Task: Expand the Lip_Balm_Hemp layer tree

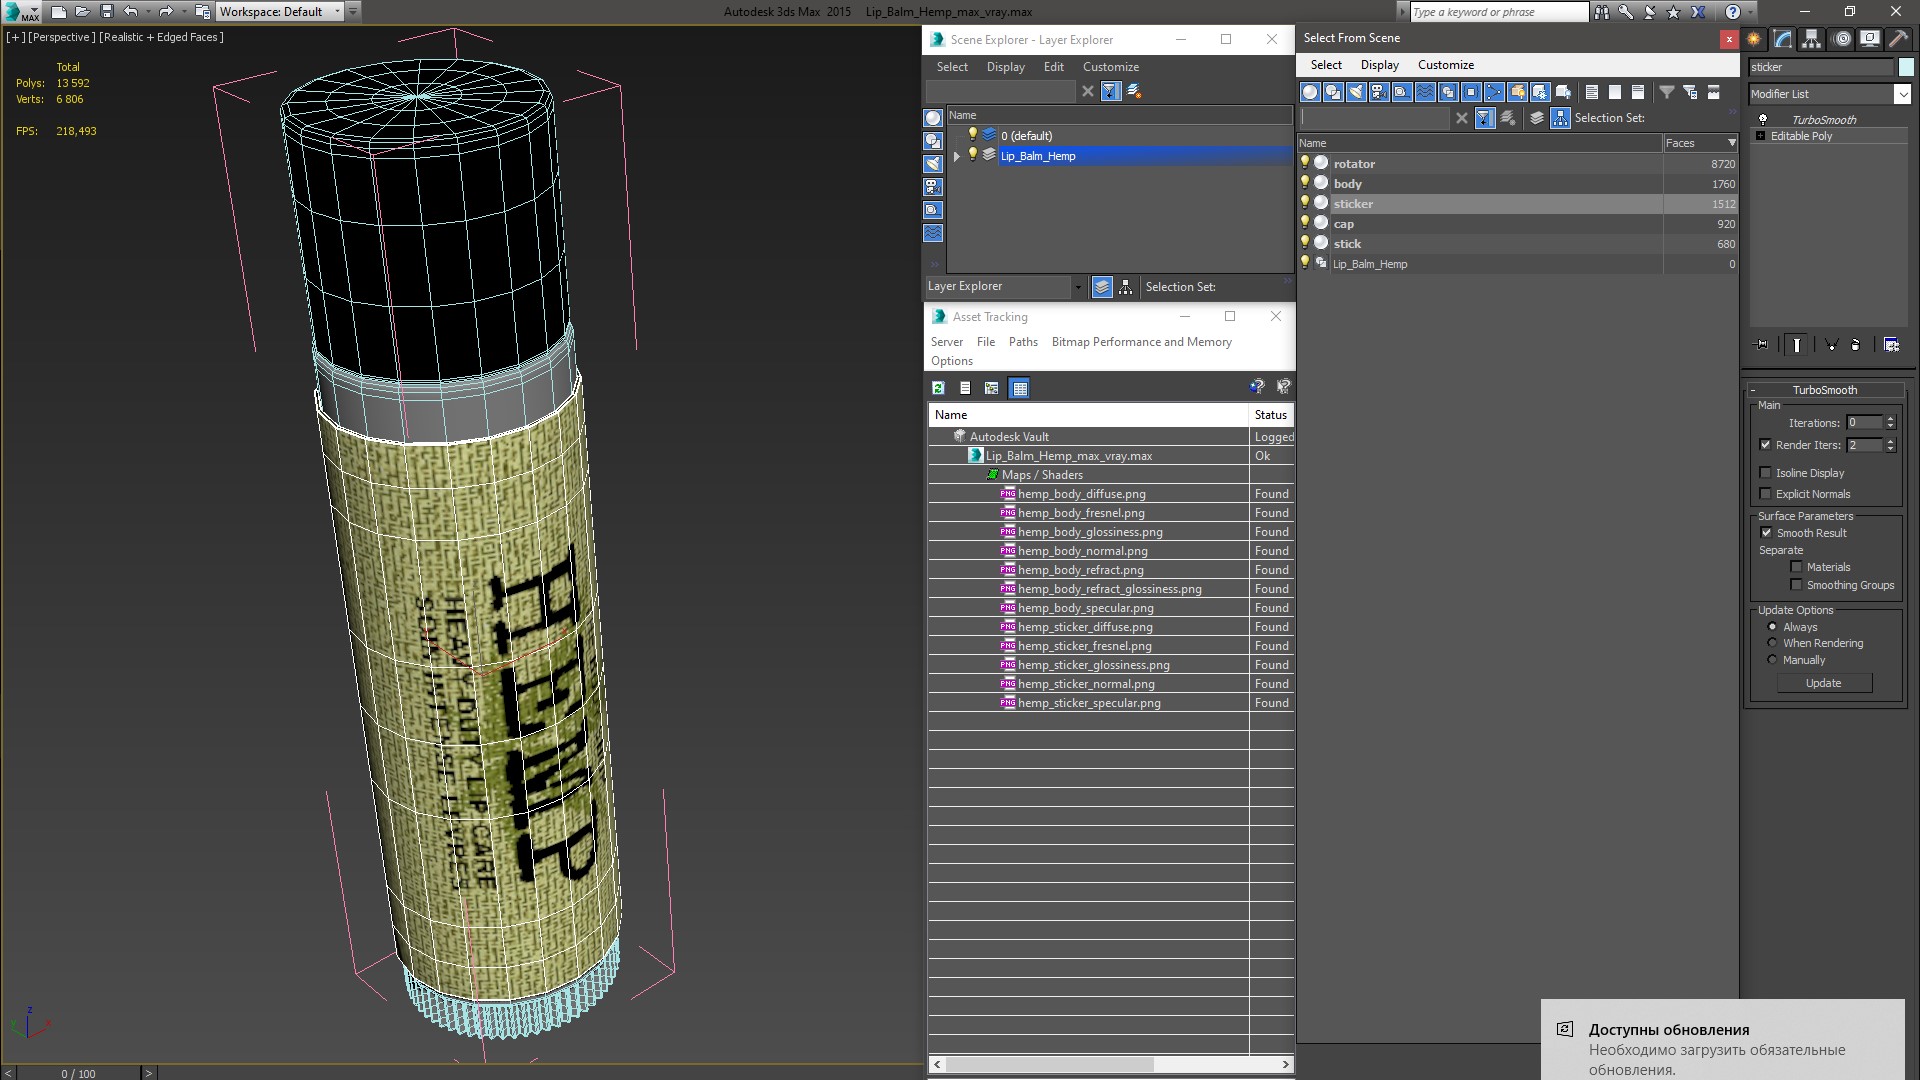Action: pyautogui.click(x=957, y=156)
